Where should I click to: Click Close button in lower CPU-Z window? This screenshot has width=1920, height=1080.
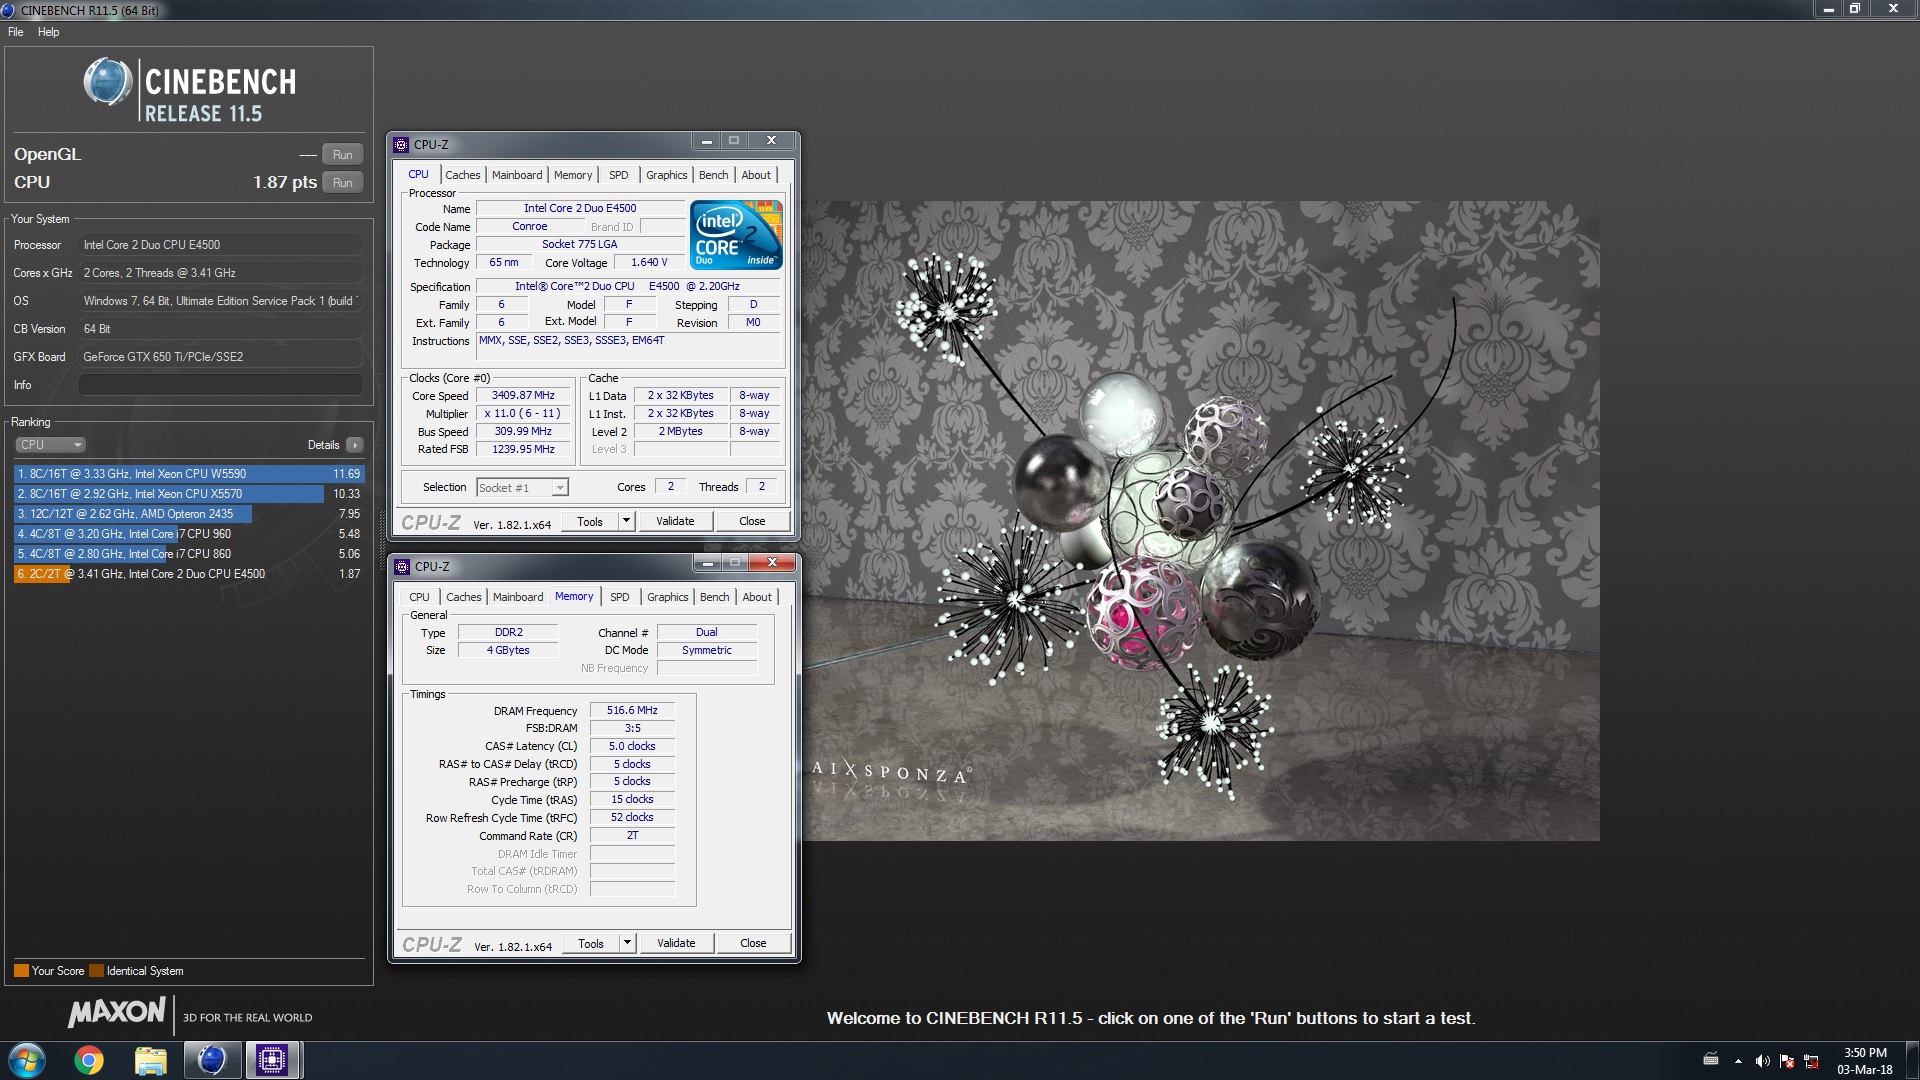coord(753,944)
